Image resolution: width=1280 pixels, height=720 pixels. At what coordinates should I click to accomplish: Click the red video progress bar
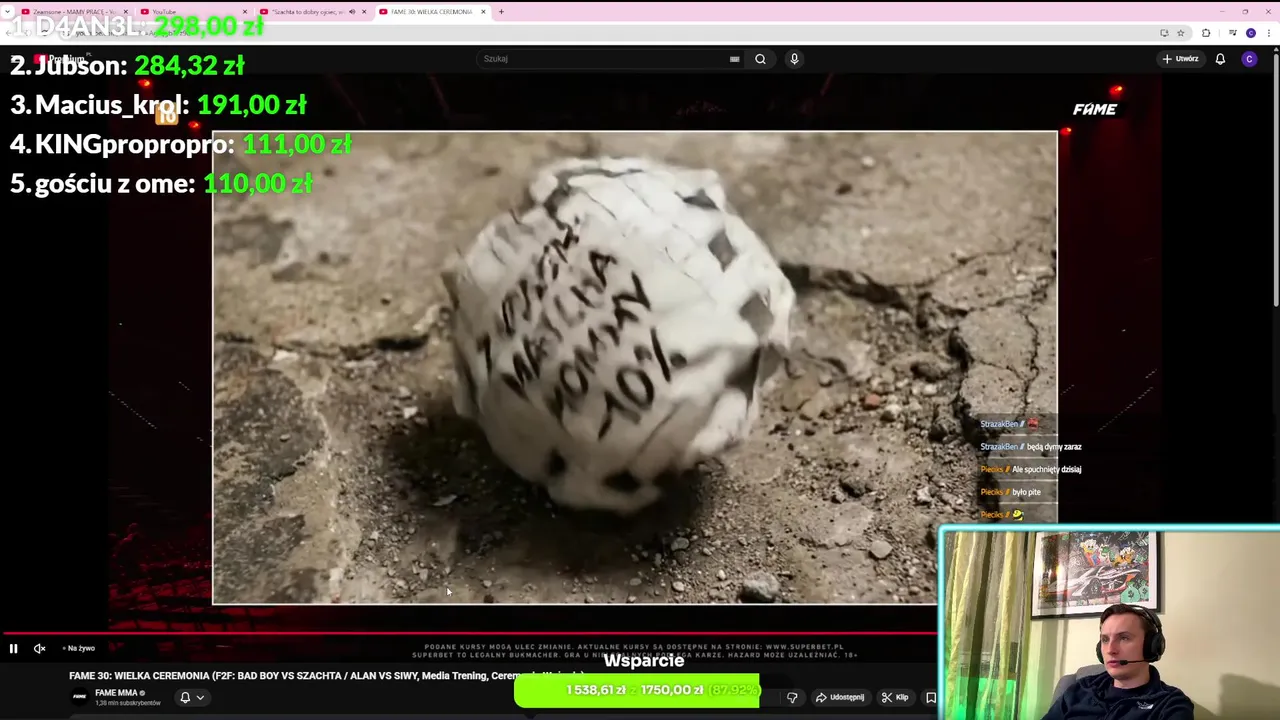(470, 634)
